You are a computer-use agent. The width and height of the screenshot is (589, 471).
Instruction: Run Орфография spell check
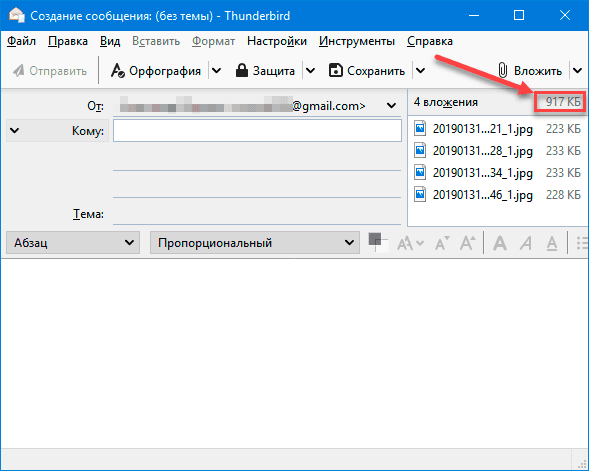tap(156, 71)
